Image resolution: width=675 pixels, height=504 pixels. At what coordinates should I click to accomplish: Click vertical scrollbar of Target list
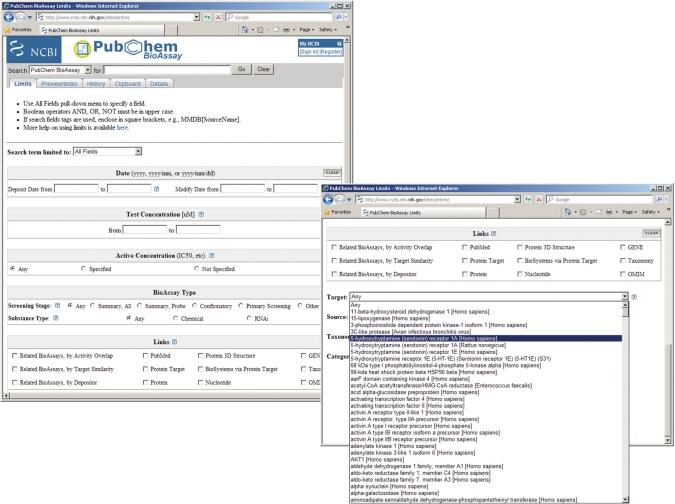626,402
